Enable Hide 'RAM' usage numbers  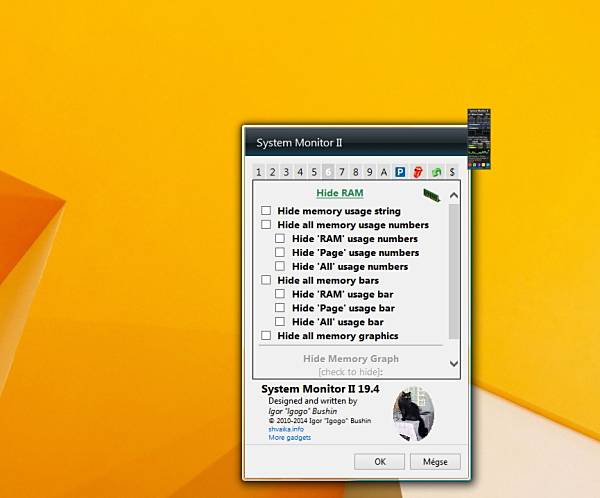(x=280, y=238)
